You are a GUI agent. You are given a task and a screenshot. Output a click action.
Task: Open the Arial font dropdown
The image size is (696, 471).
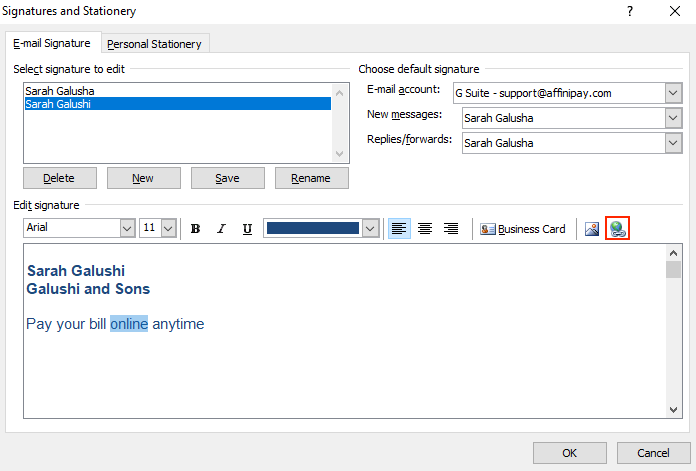(127, 229)
